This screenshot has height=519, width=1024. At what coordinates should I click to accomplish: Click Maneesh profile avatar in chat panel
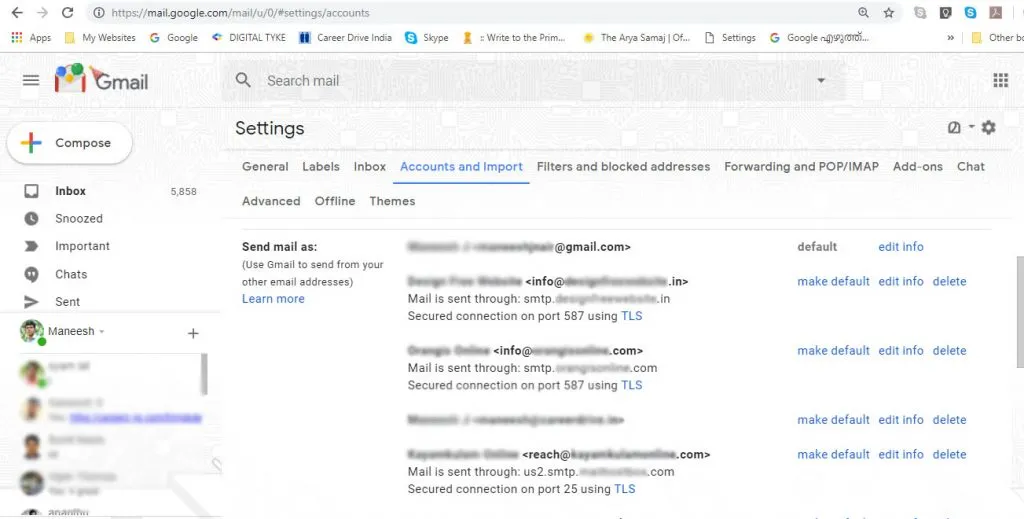point(31,332)
